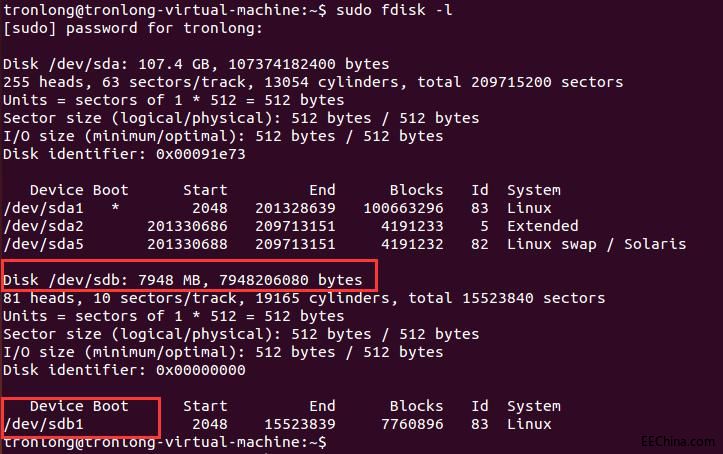
Task: Click the sudo password prompt line
Action: [x=133, y=28]
